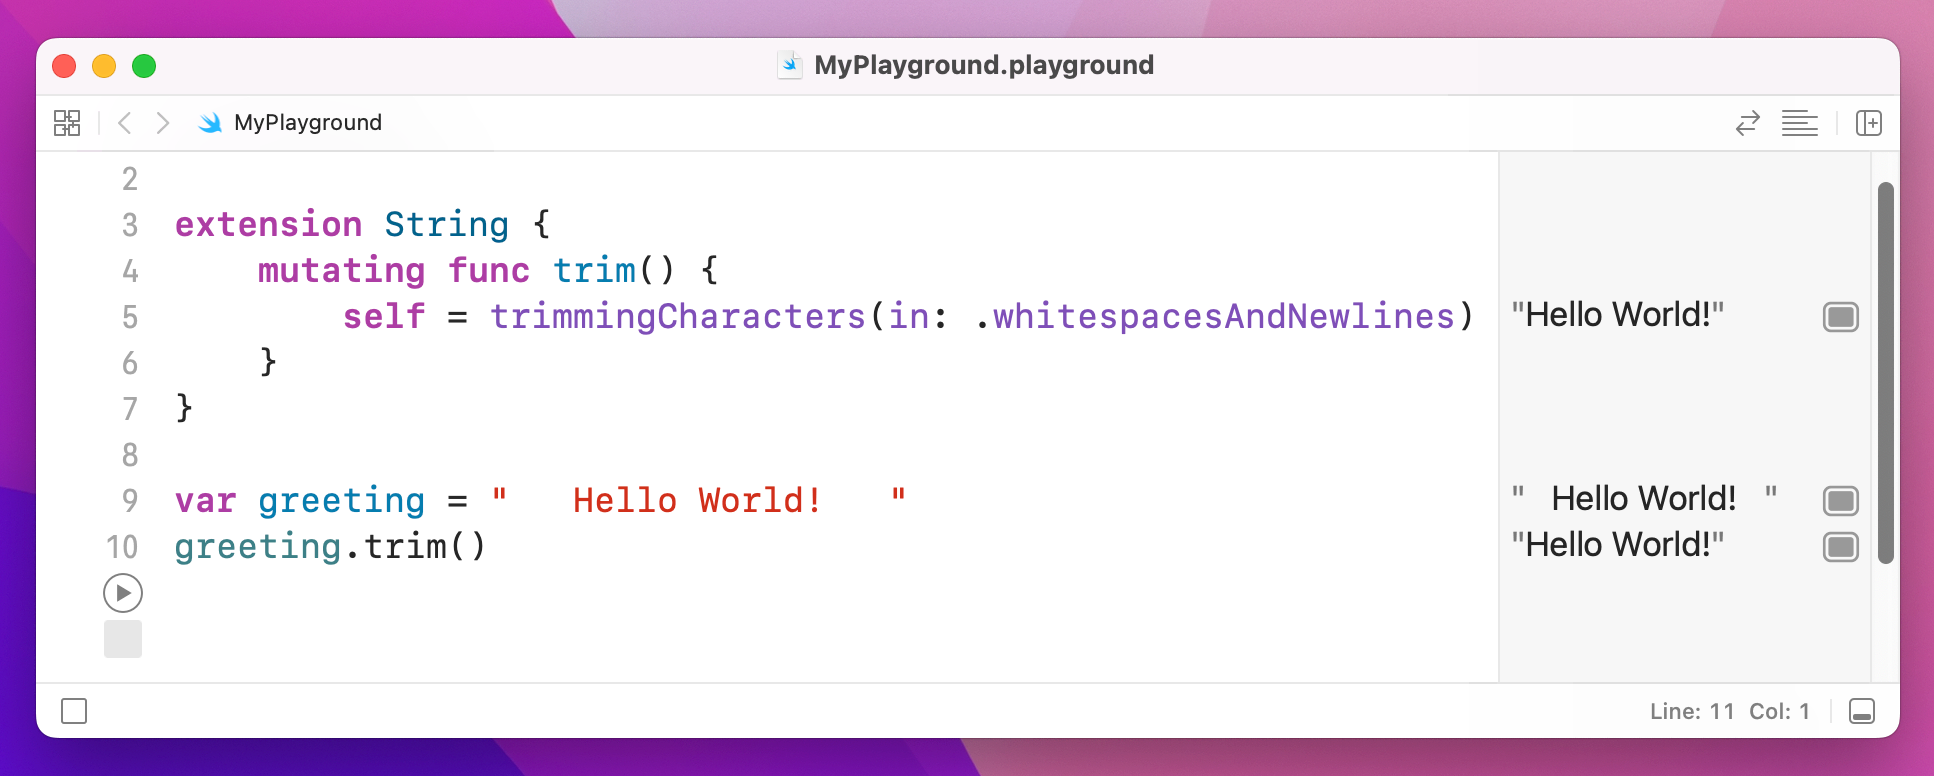
Task: Run playground with the play button
Action: pyautogui.click(x=123, y=593)
